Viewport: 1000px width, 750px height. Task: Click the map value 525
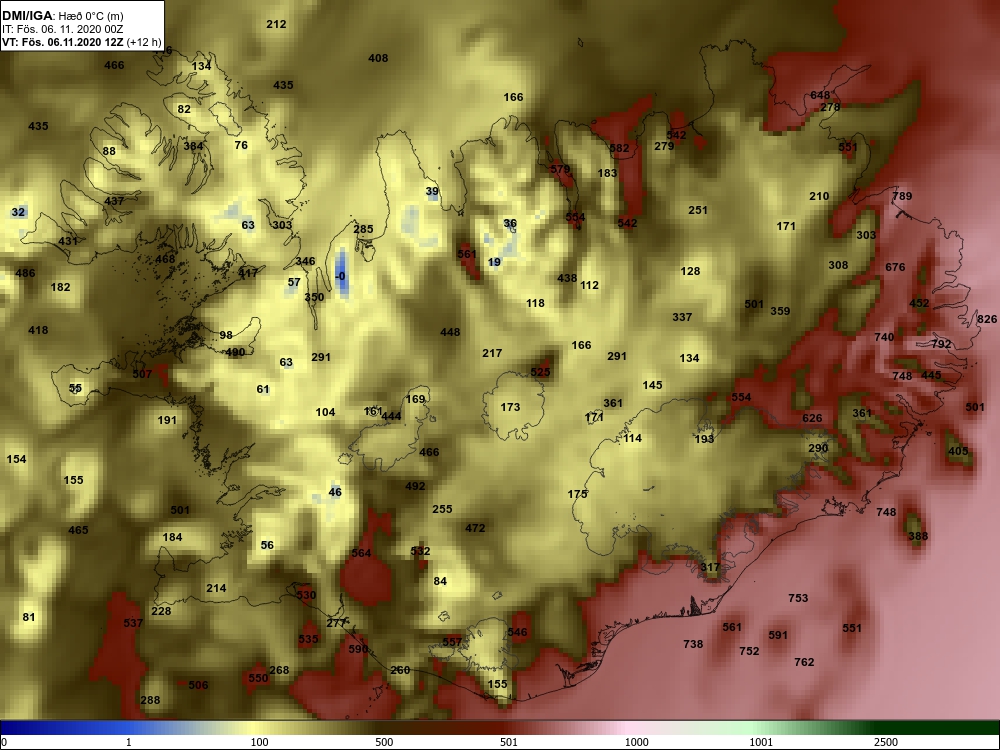[540, 372]
